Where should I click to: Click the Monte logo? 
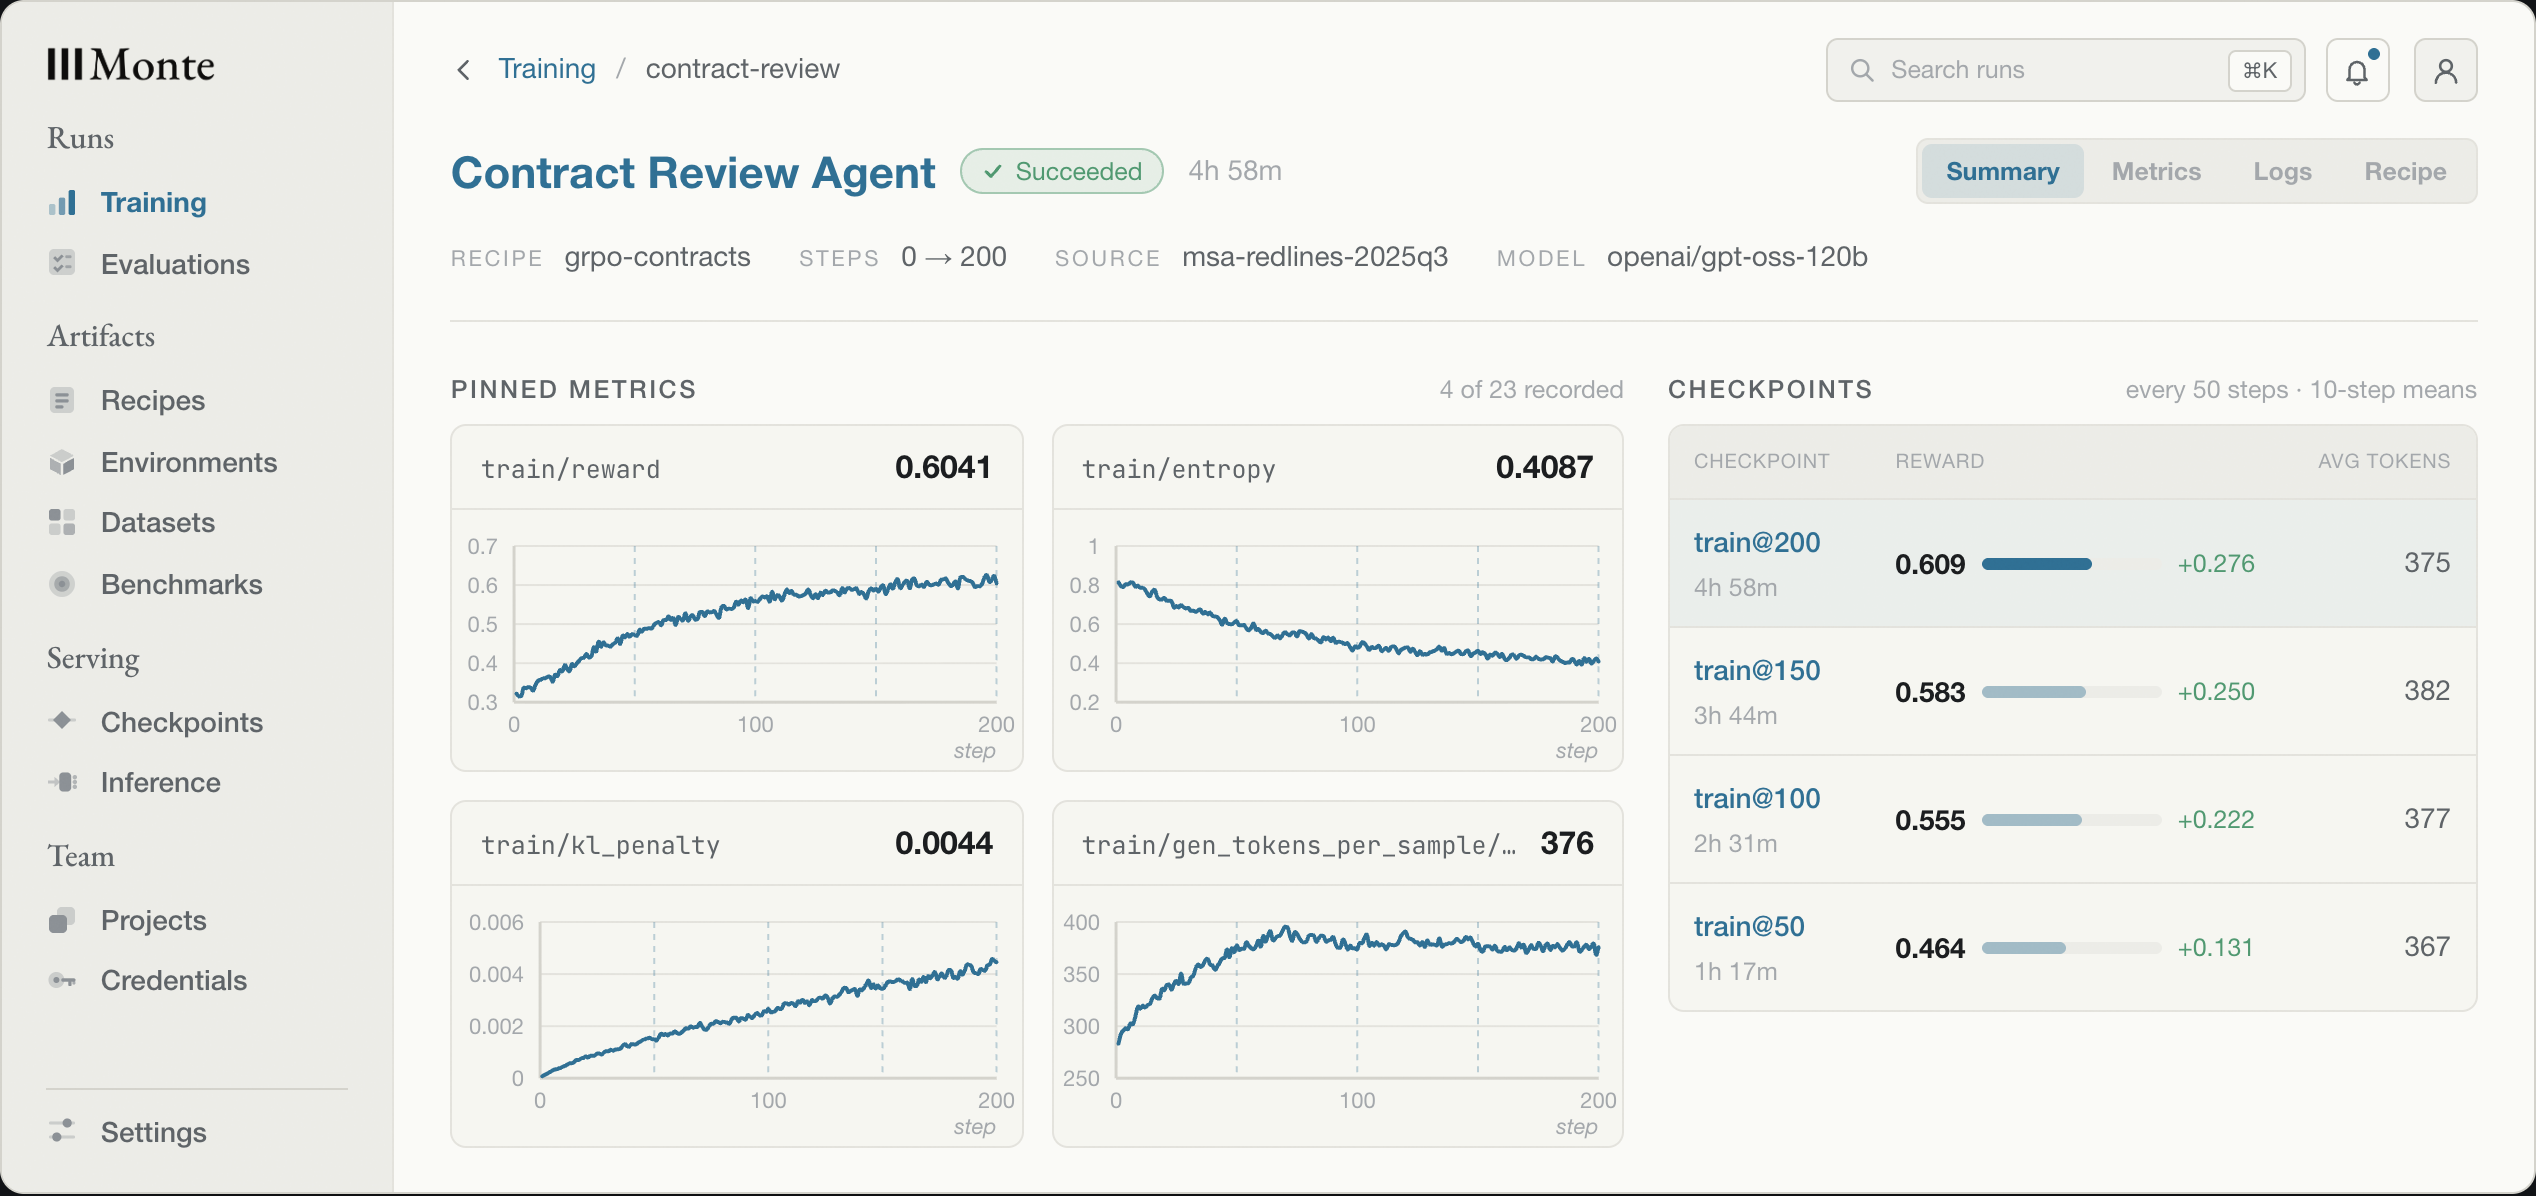(x=131, y=65)
